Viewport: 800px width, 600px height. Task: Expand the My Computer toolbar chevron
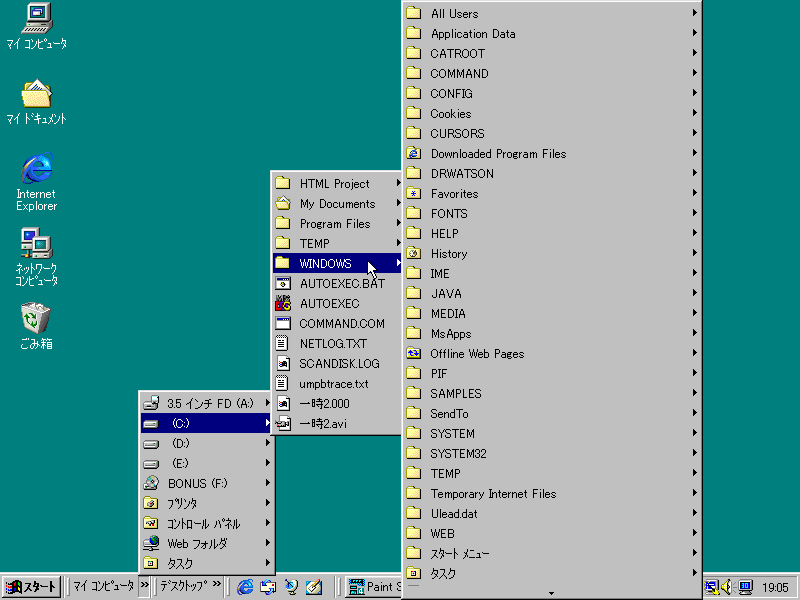[144, 585]
